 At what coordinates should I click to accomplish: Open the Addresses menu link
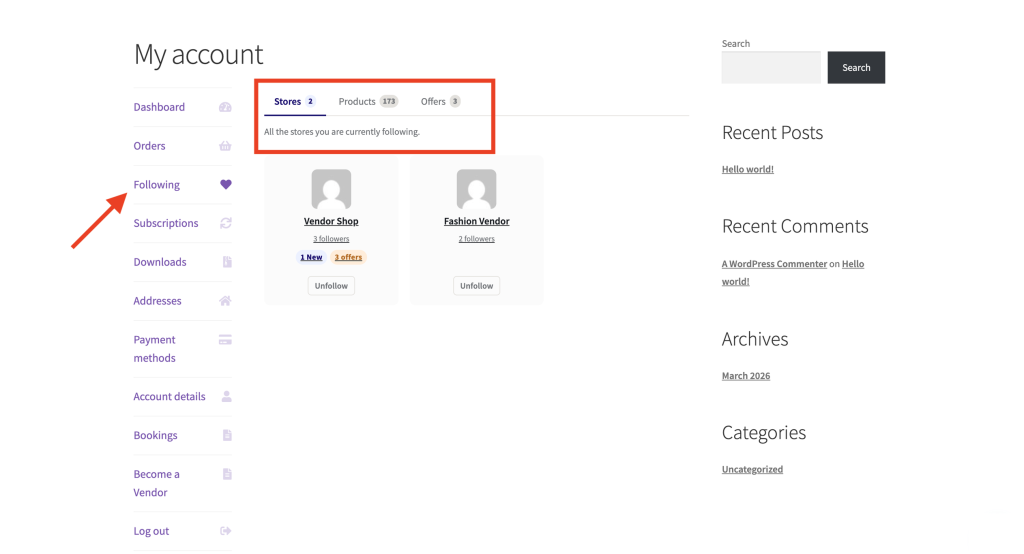[157, 301]
